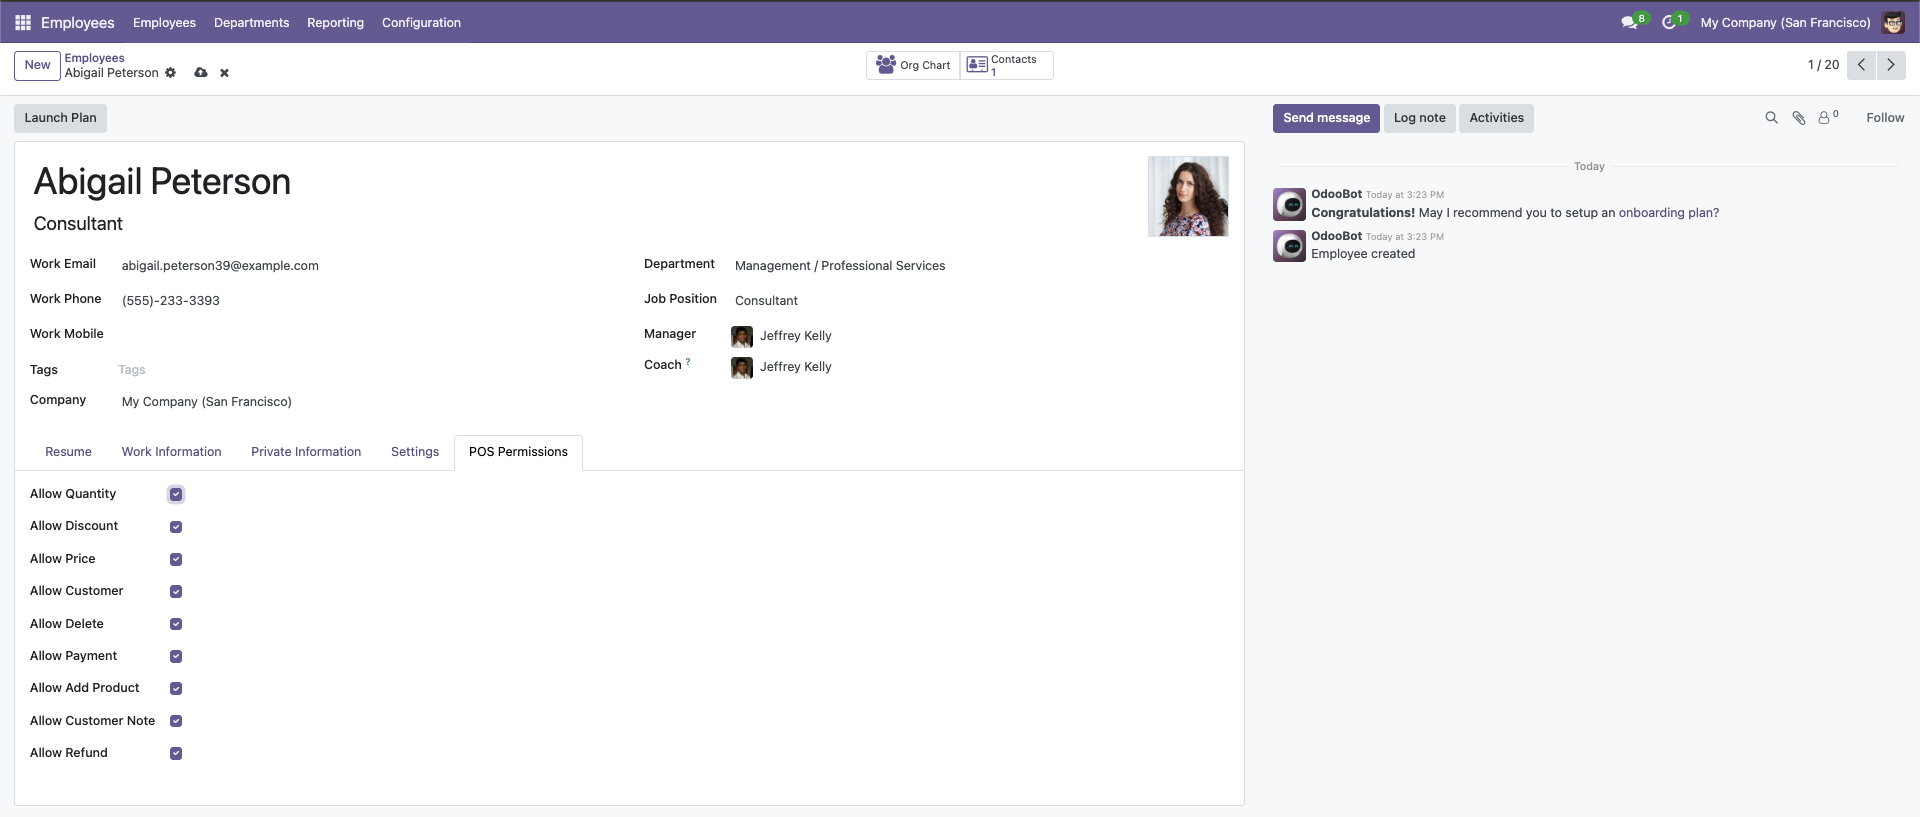Viewport: 1920px width, 817px height.
Task: Open the onboarding plan link
Action: (1669, 213)
